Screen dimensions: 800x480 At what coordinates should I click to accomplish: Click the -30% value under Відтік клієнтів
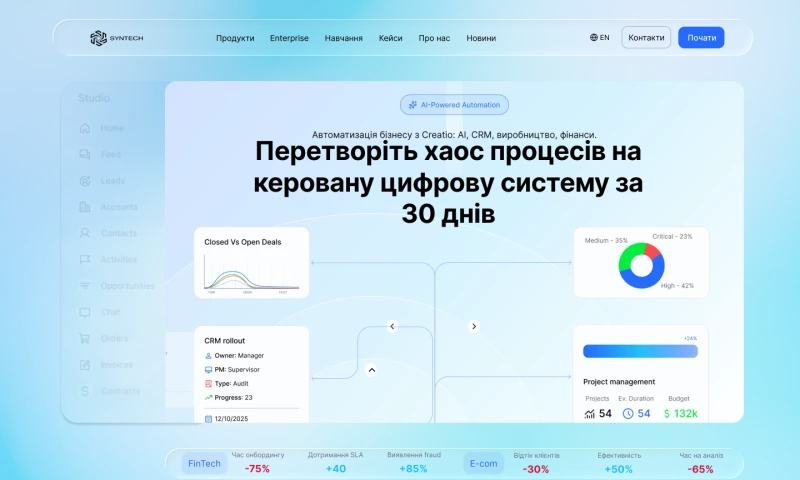pos(536,469)
